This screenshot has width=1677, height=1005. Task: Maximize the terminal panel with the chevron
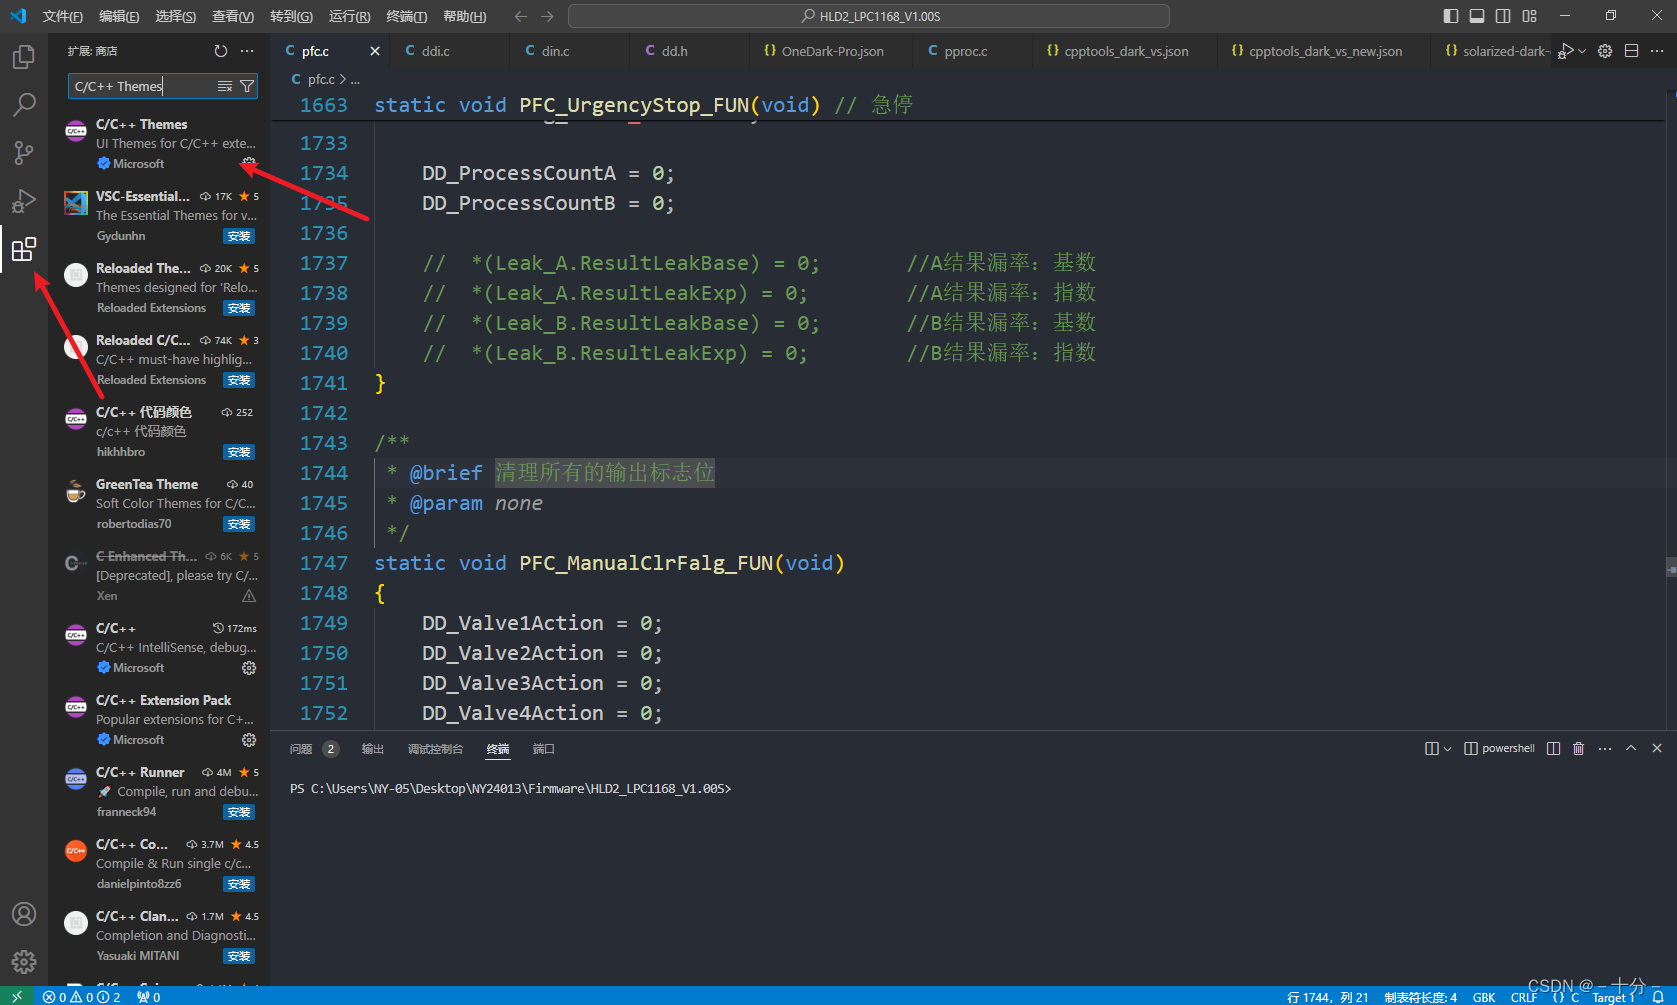pos(1631,748)
